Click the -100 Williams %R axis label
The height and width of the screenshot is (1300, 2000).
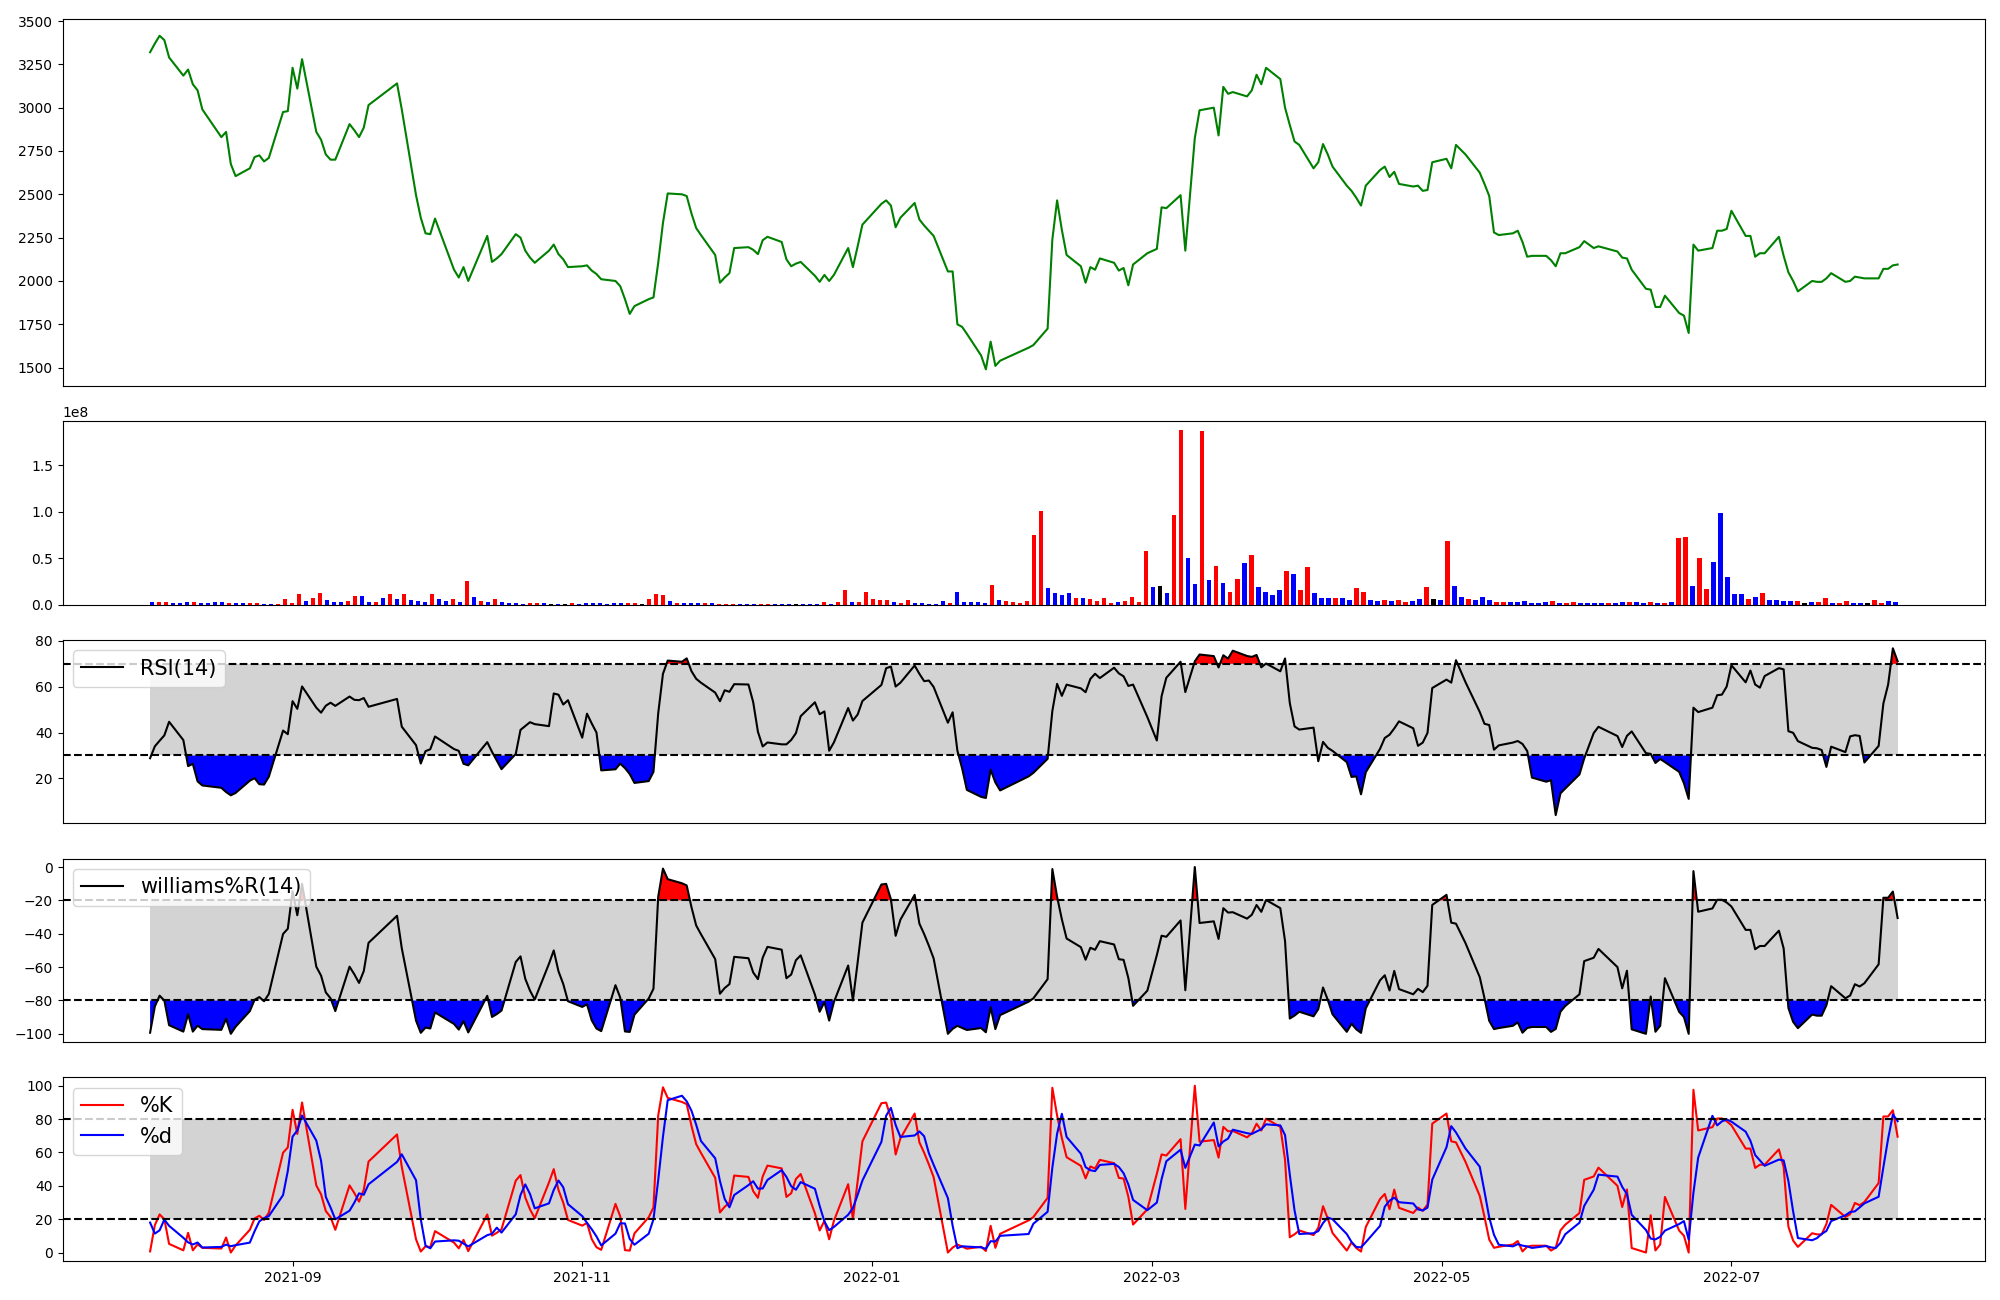click(36, 1034)
